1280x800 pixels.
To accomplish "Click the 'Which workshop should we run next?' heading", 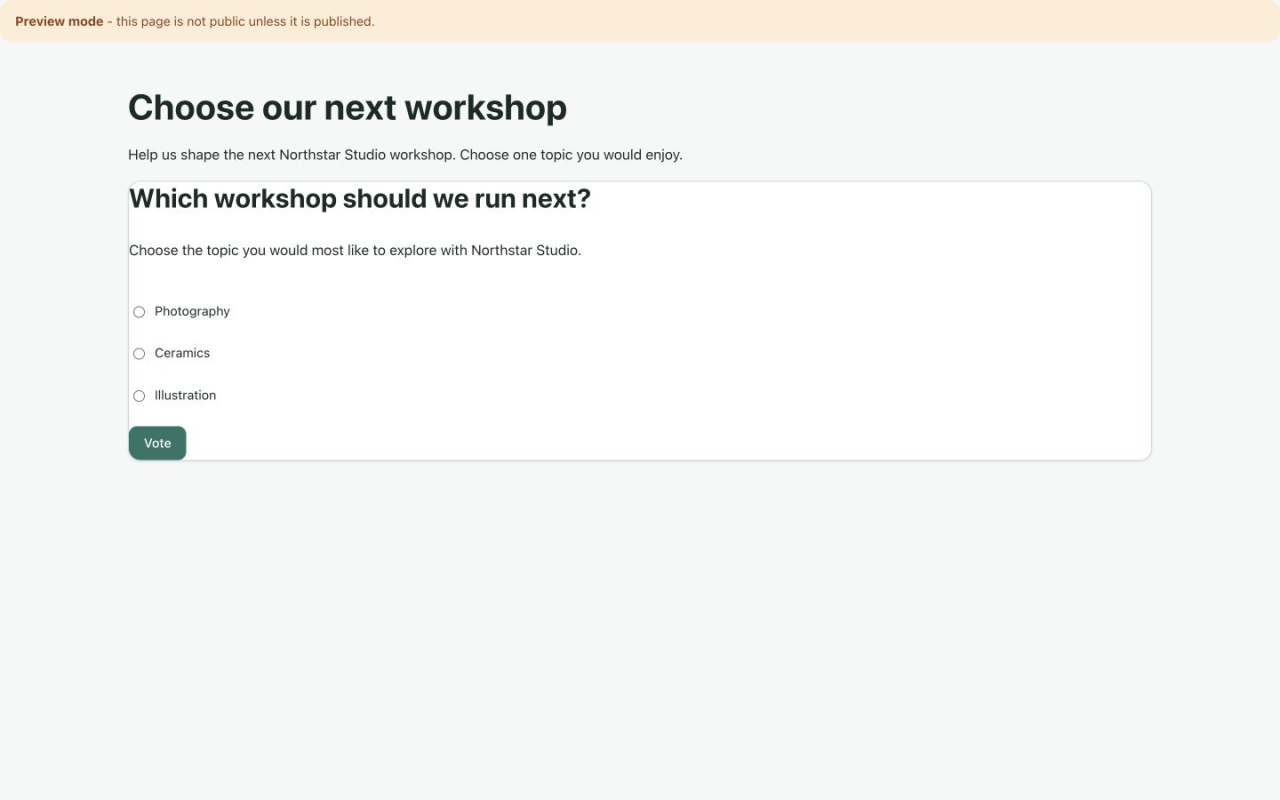I will coord(360,198).
